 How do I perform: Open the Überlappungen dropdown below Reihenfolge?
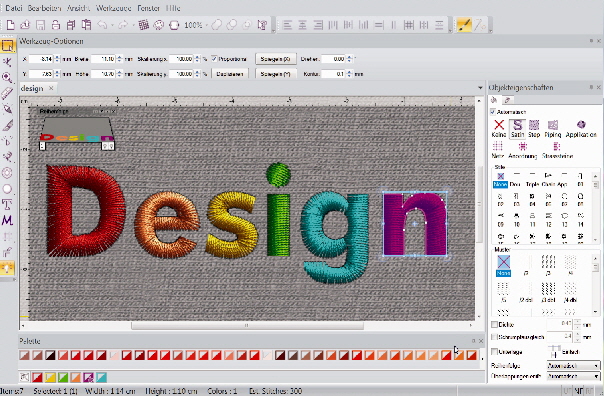(x=573, y=376)
